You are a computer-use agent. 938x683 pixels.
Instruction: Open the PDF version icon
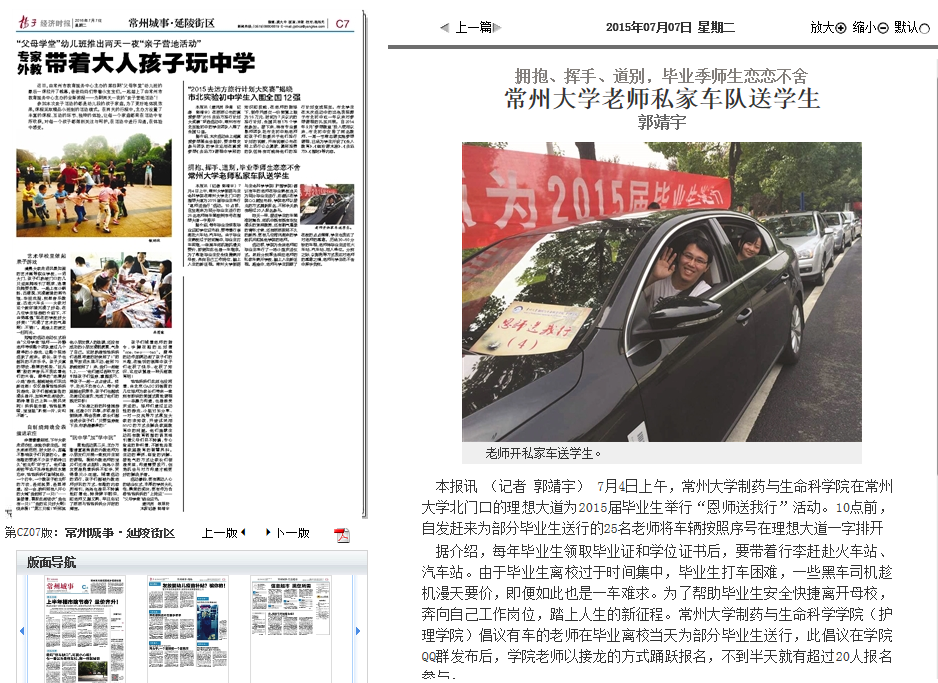(341, 534)
